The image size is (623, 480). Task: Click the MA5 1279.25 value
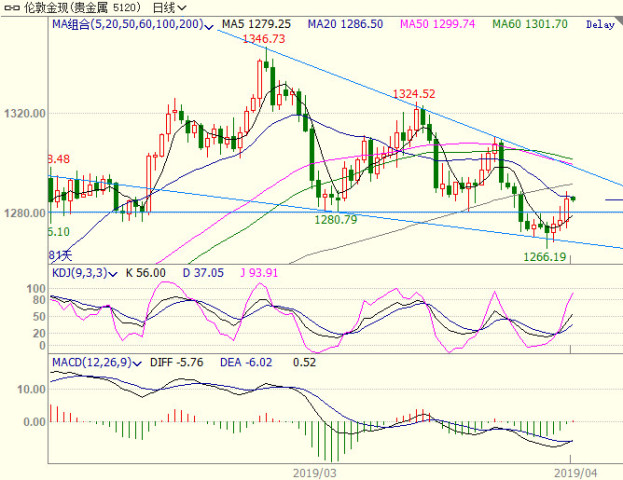(256, 24)
